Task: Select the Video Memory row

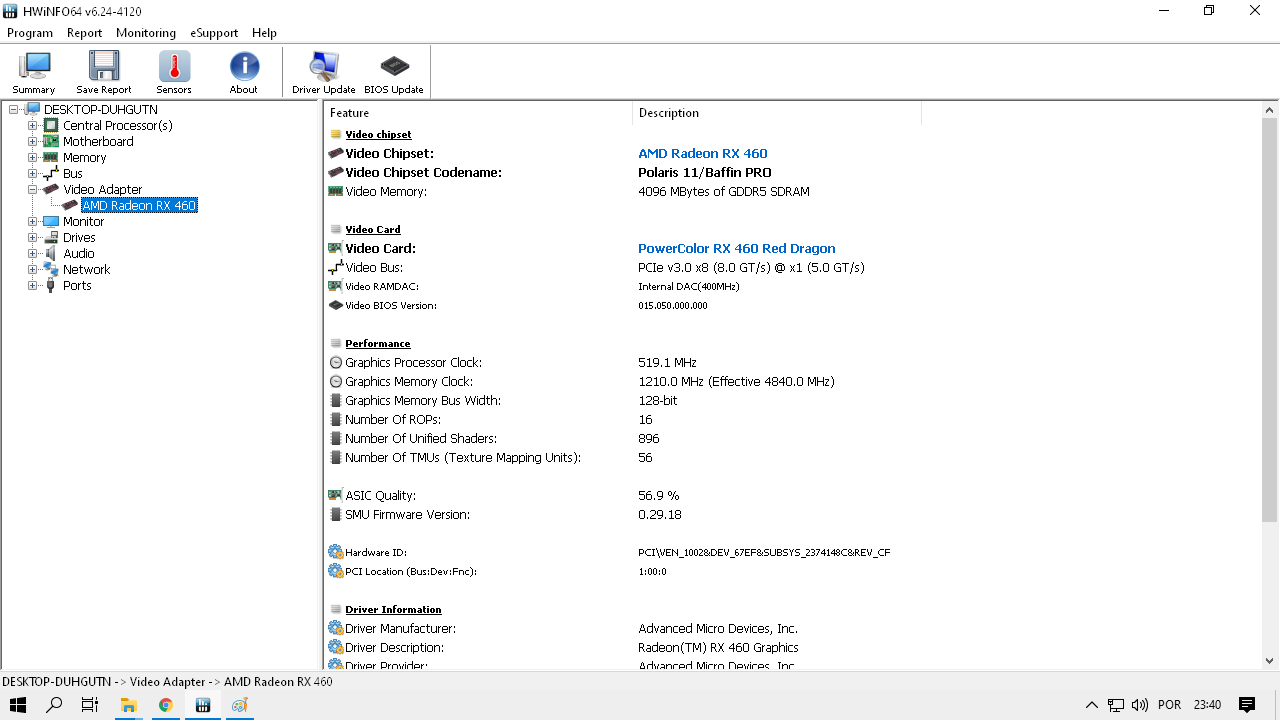Action: [x=792, y=192]
